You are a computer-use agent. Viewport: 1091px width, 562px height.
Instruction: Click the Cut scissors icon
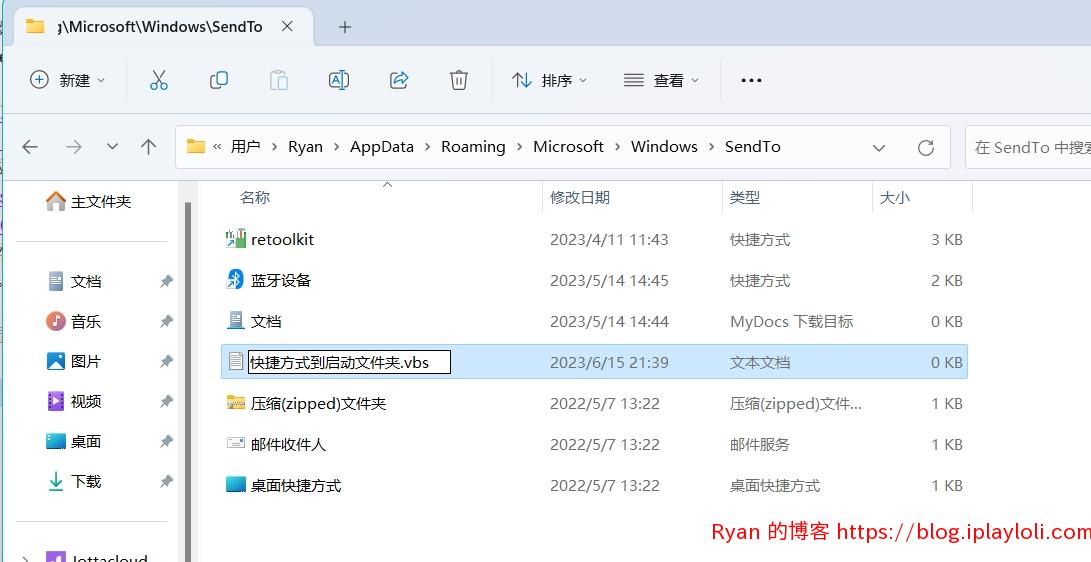(159, 80)
